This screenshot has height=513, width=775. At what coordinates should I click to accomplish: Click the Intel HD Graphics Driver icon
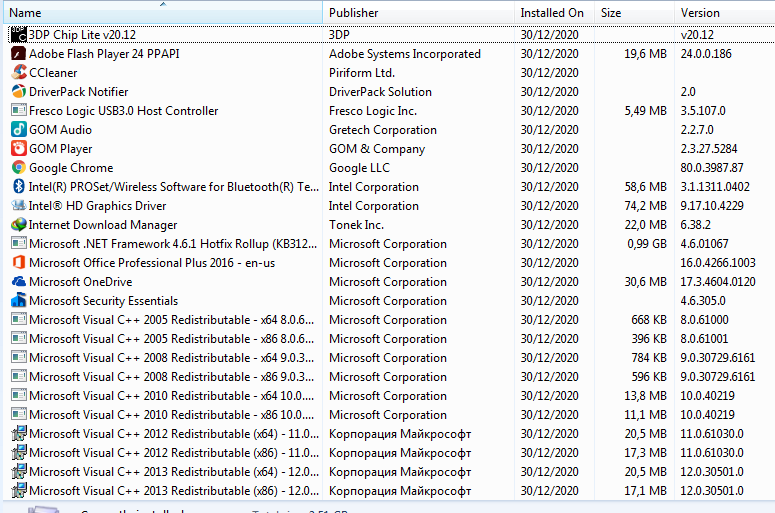pyautogui.click(x=19, y=206)
